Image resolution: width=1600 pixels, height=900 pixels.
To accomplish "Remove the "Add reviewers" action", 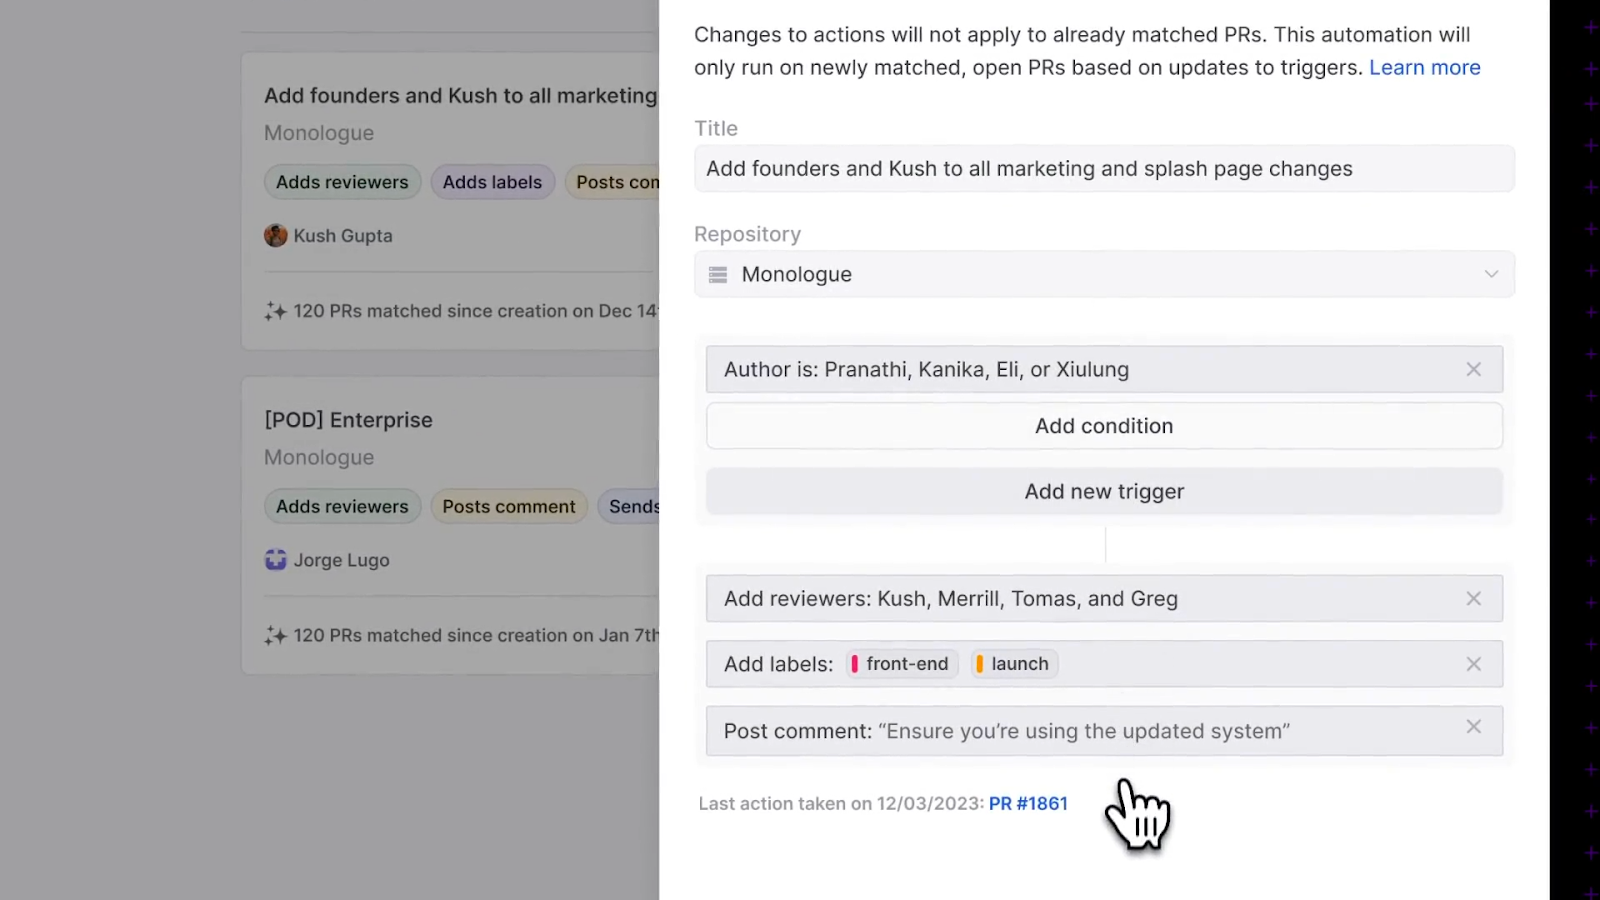I will (x=1473, y=598).
